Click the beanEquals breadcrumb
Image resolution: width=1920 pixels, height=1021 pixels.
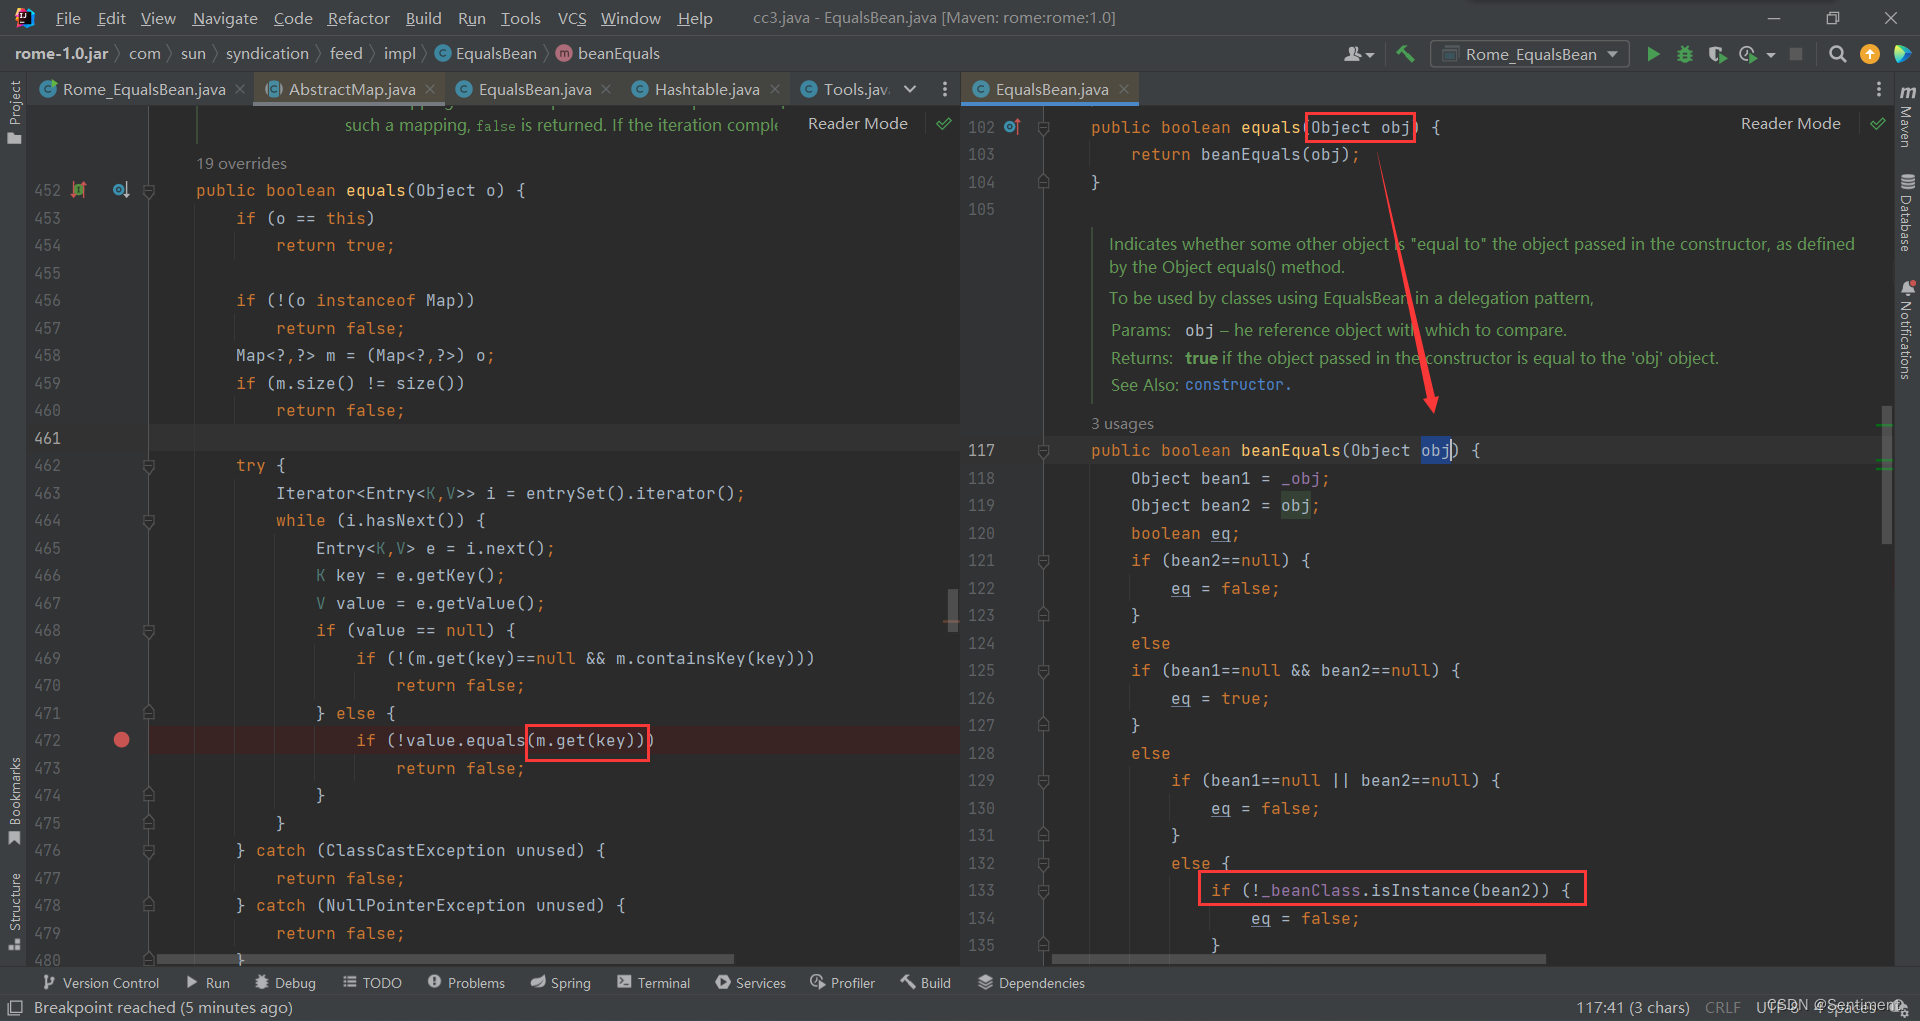(608, 54)
